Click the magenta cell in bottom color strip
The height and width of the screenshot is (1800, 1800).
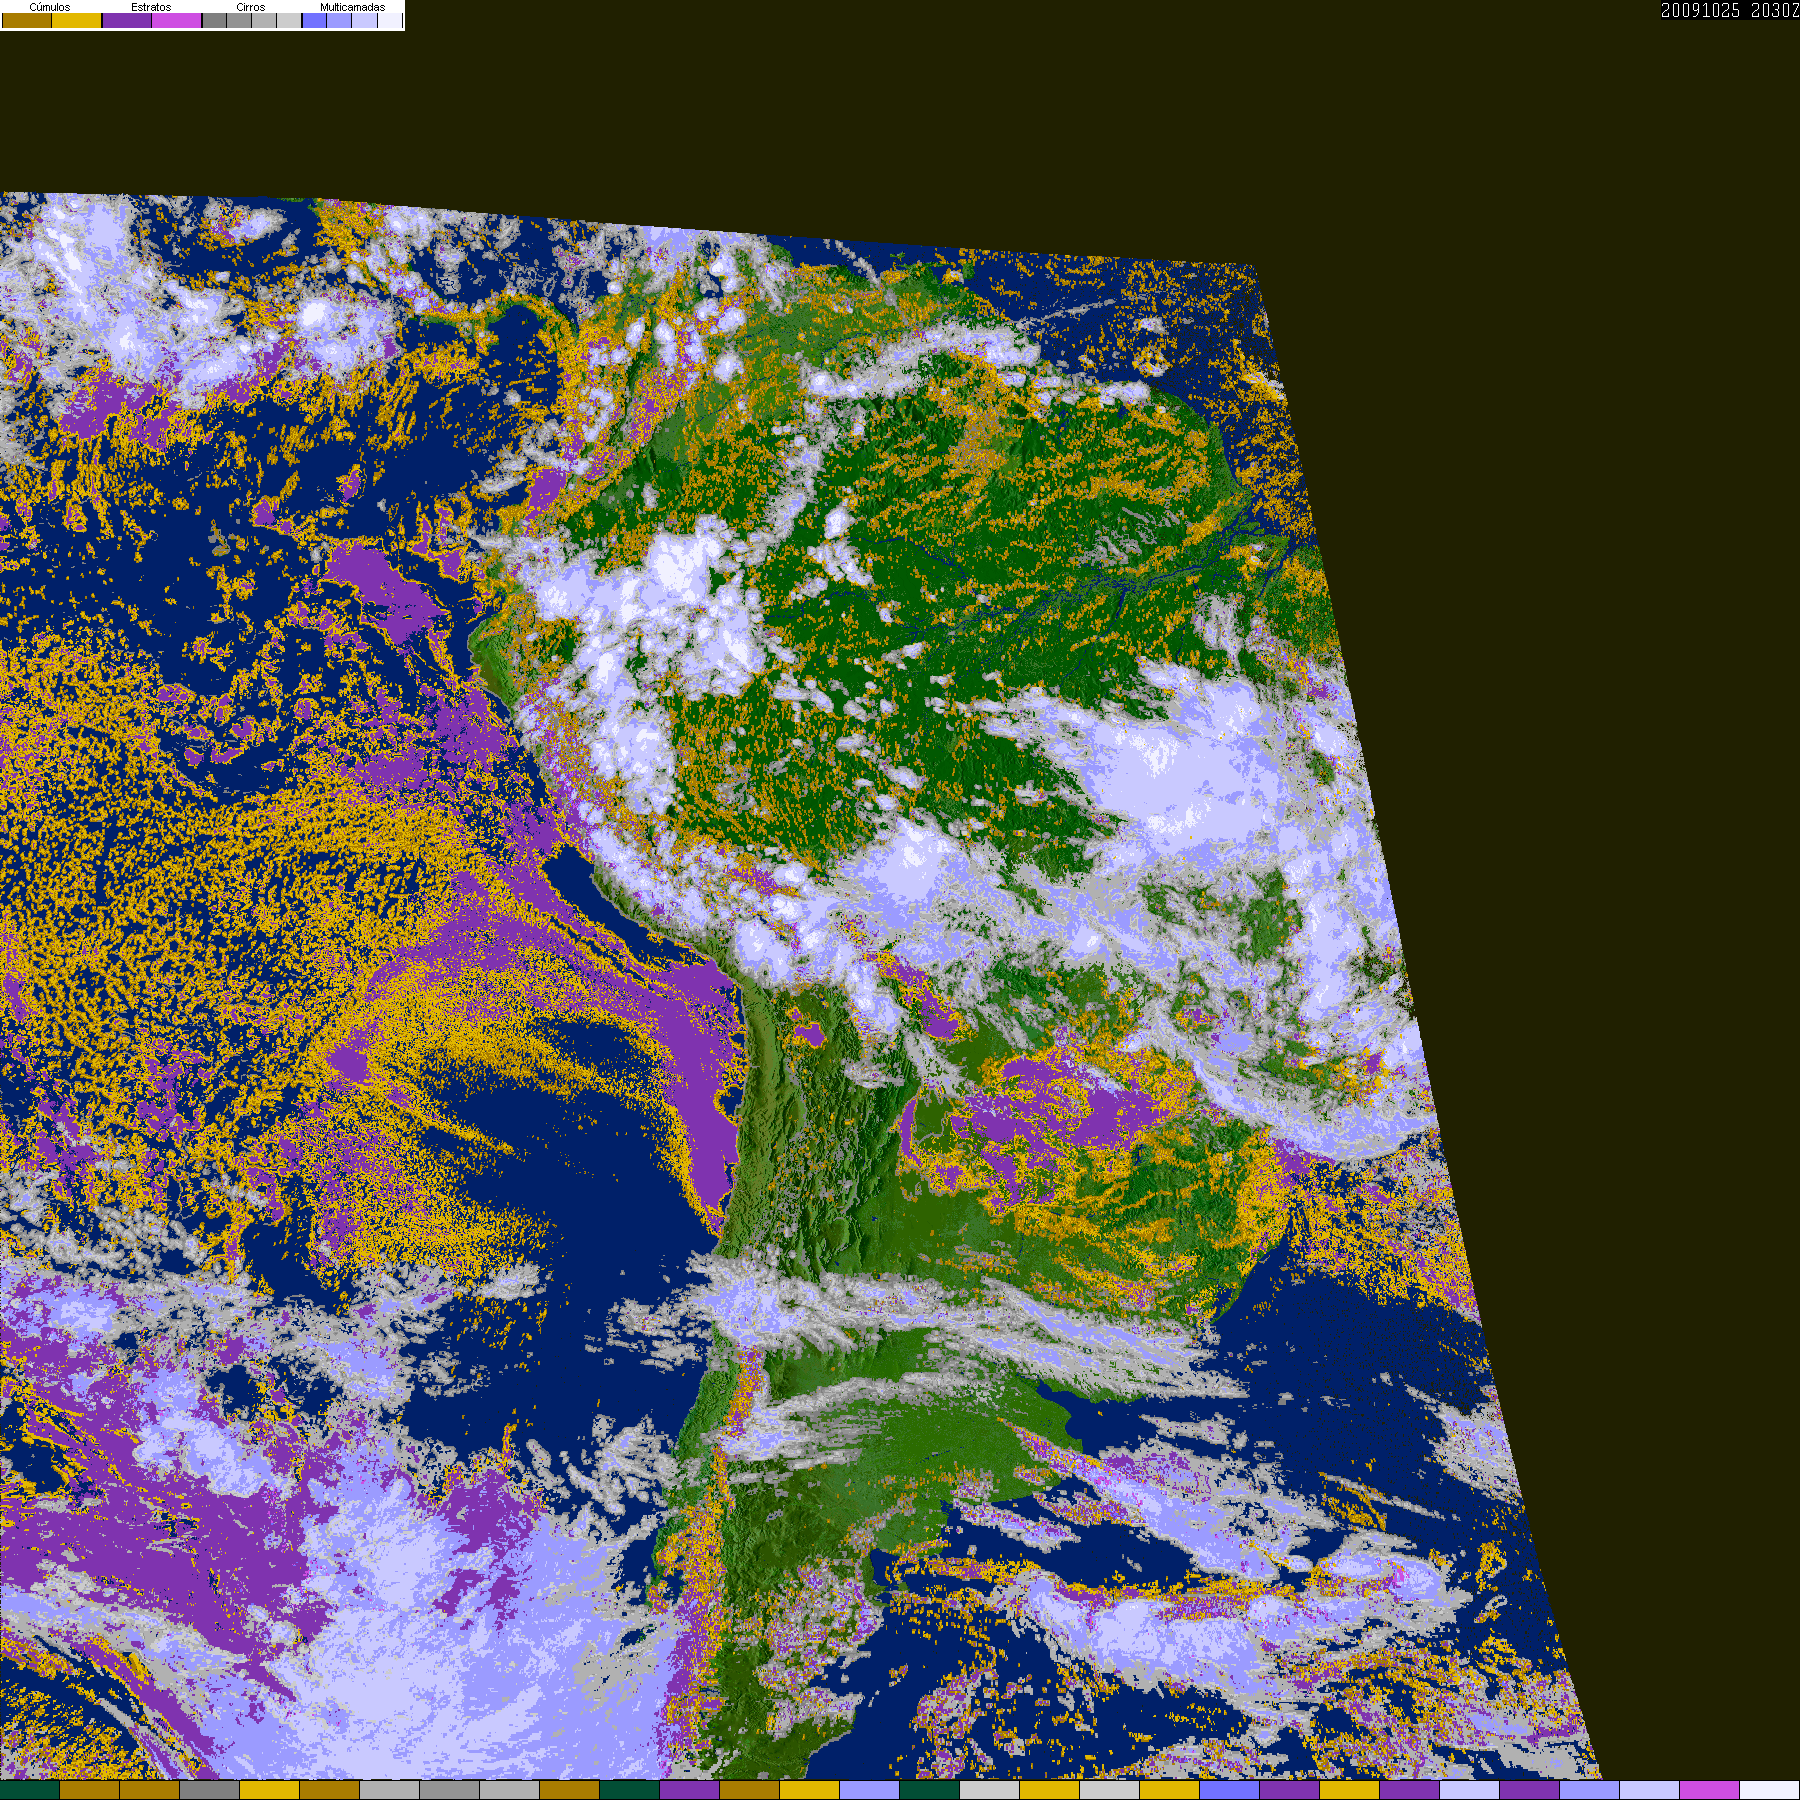click(1709, 1790)
